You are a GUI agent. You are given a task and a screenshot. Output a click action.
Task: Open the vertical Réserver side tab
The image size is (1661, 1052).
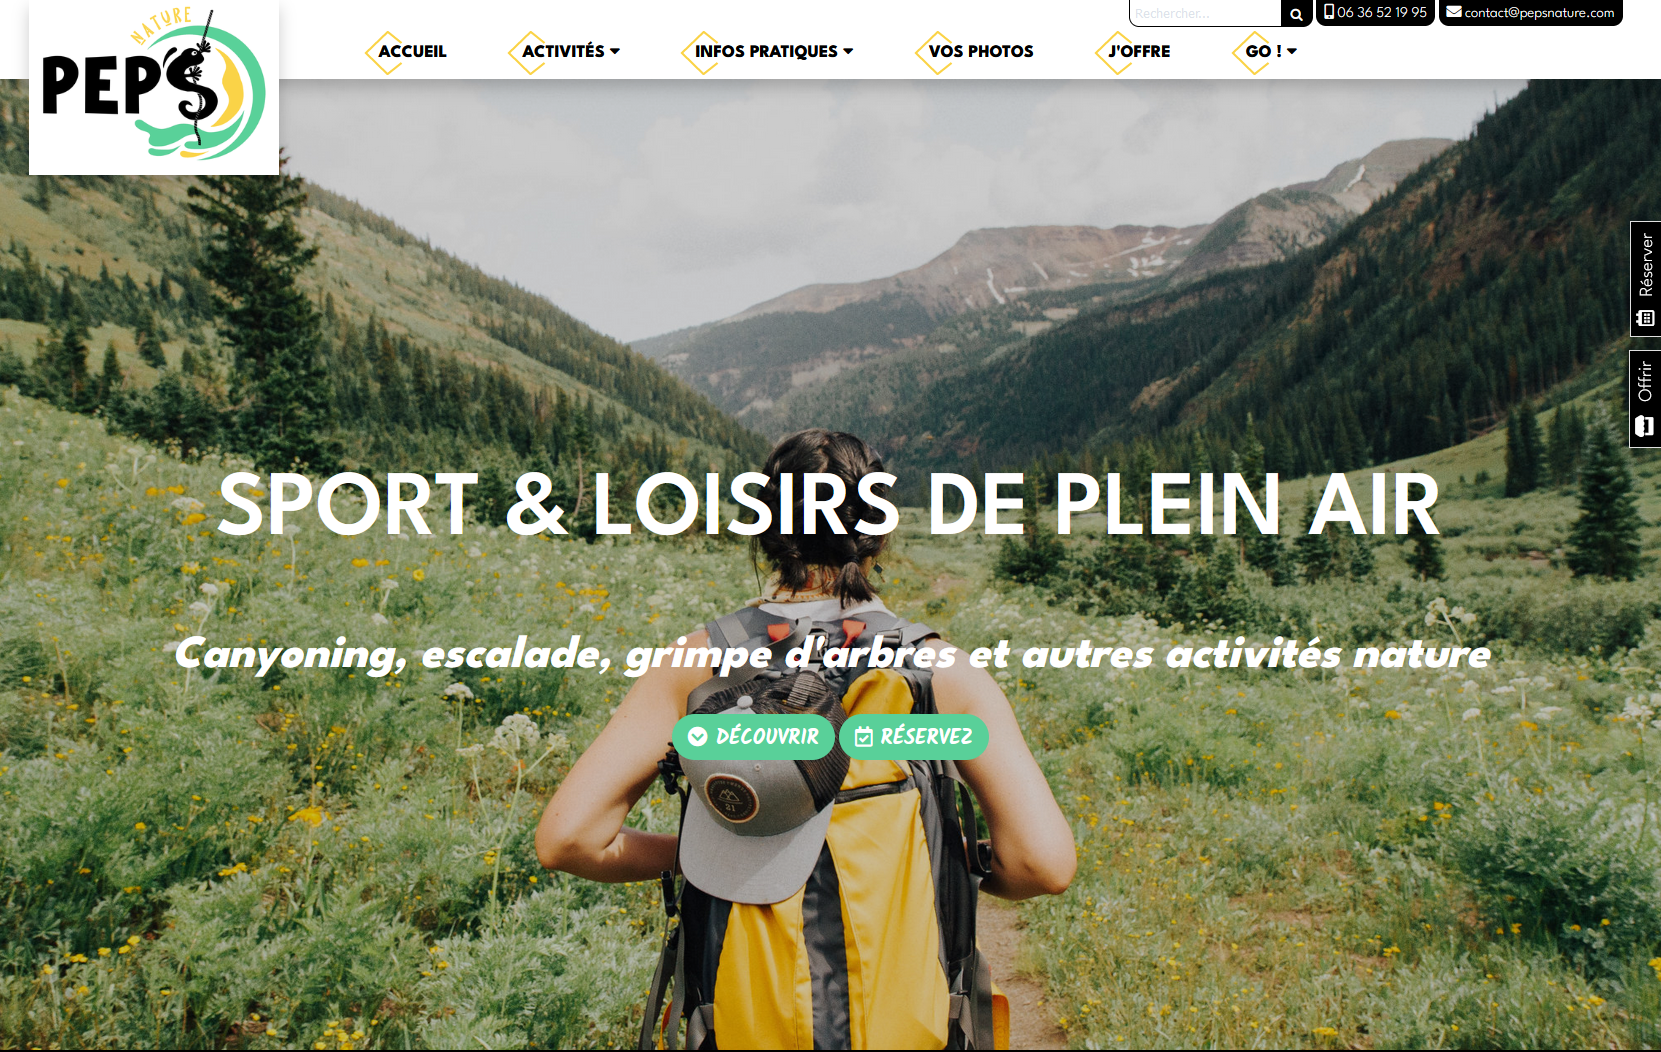point(1645,278)
